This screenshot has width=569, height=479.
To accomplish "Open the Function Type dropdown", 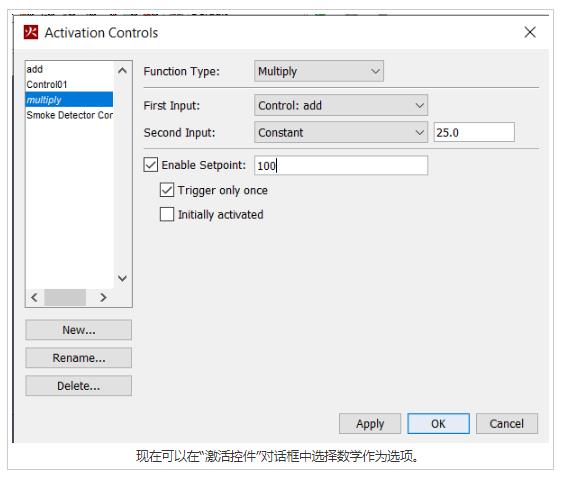I will [x=319, y=71].
